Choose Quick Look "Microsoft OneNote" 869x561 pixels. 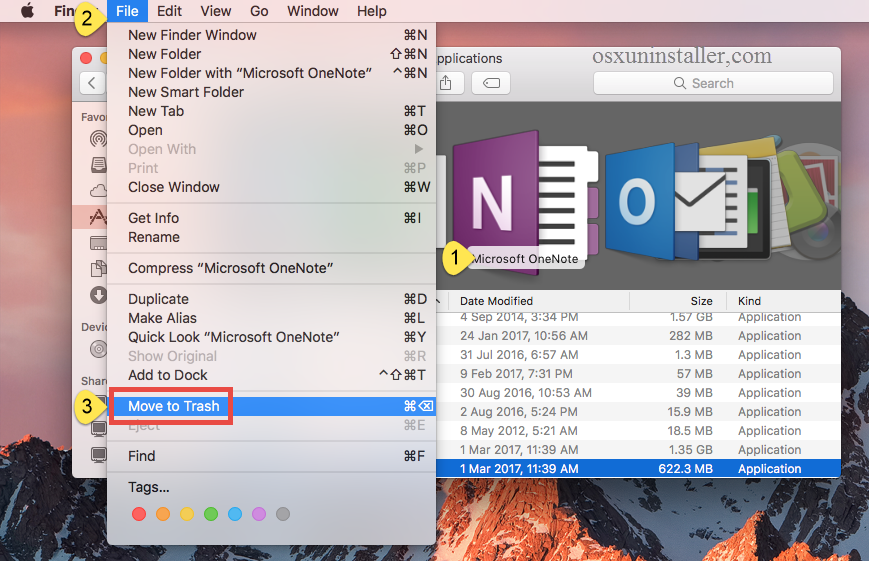click(x=272, y=337)
